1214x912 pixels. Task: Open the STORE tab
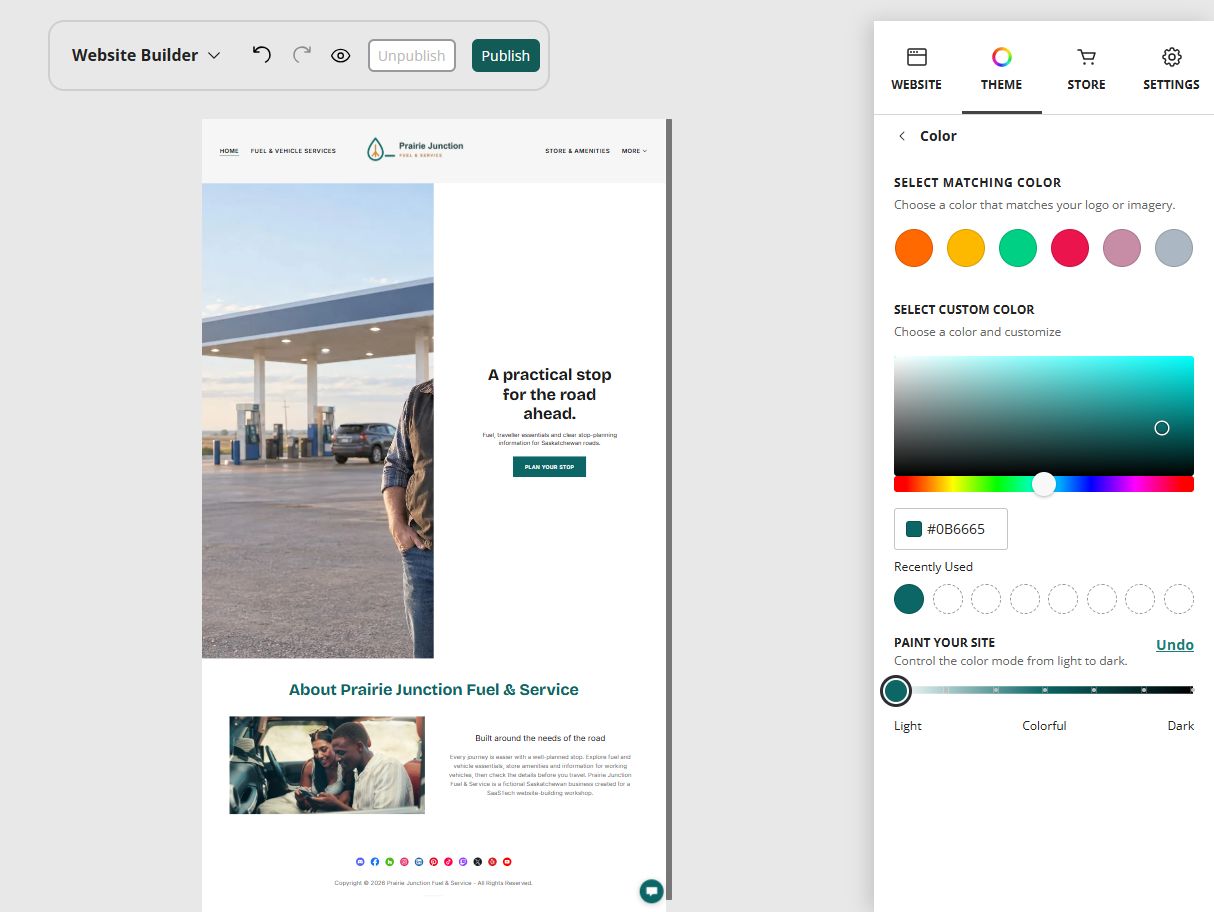1086,69
